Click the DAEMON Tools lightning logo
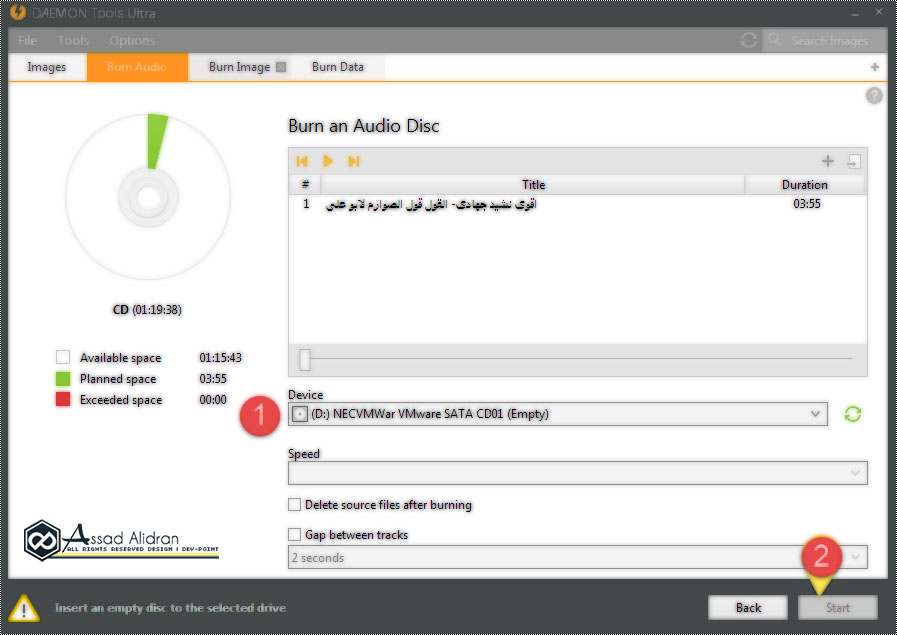The height and width of the screenshot is (635, 897). (18, 12)
